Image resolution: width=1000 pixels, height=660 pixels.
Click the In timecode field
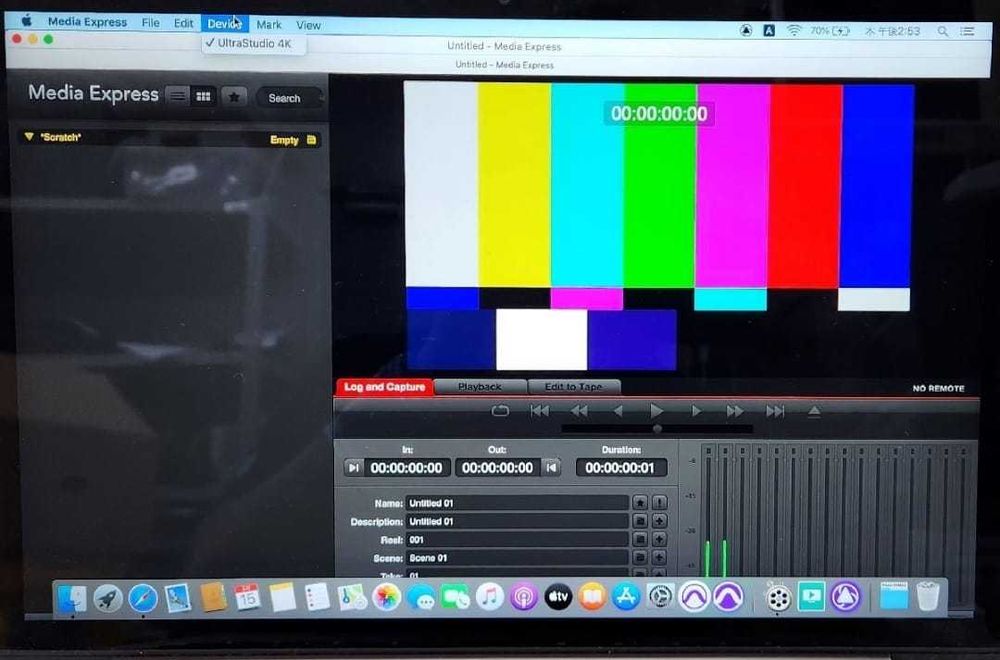point(406,468)
